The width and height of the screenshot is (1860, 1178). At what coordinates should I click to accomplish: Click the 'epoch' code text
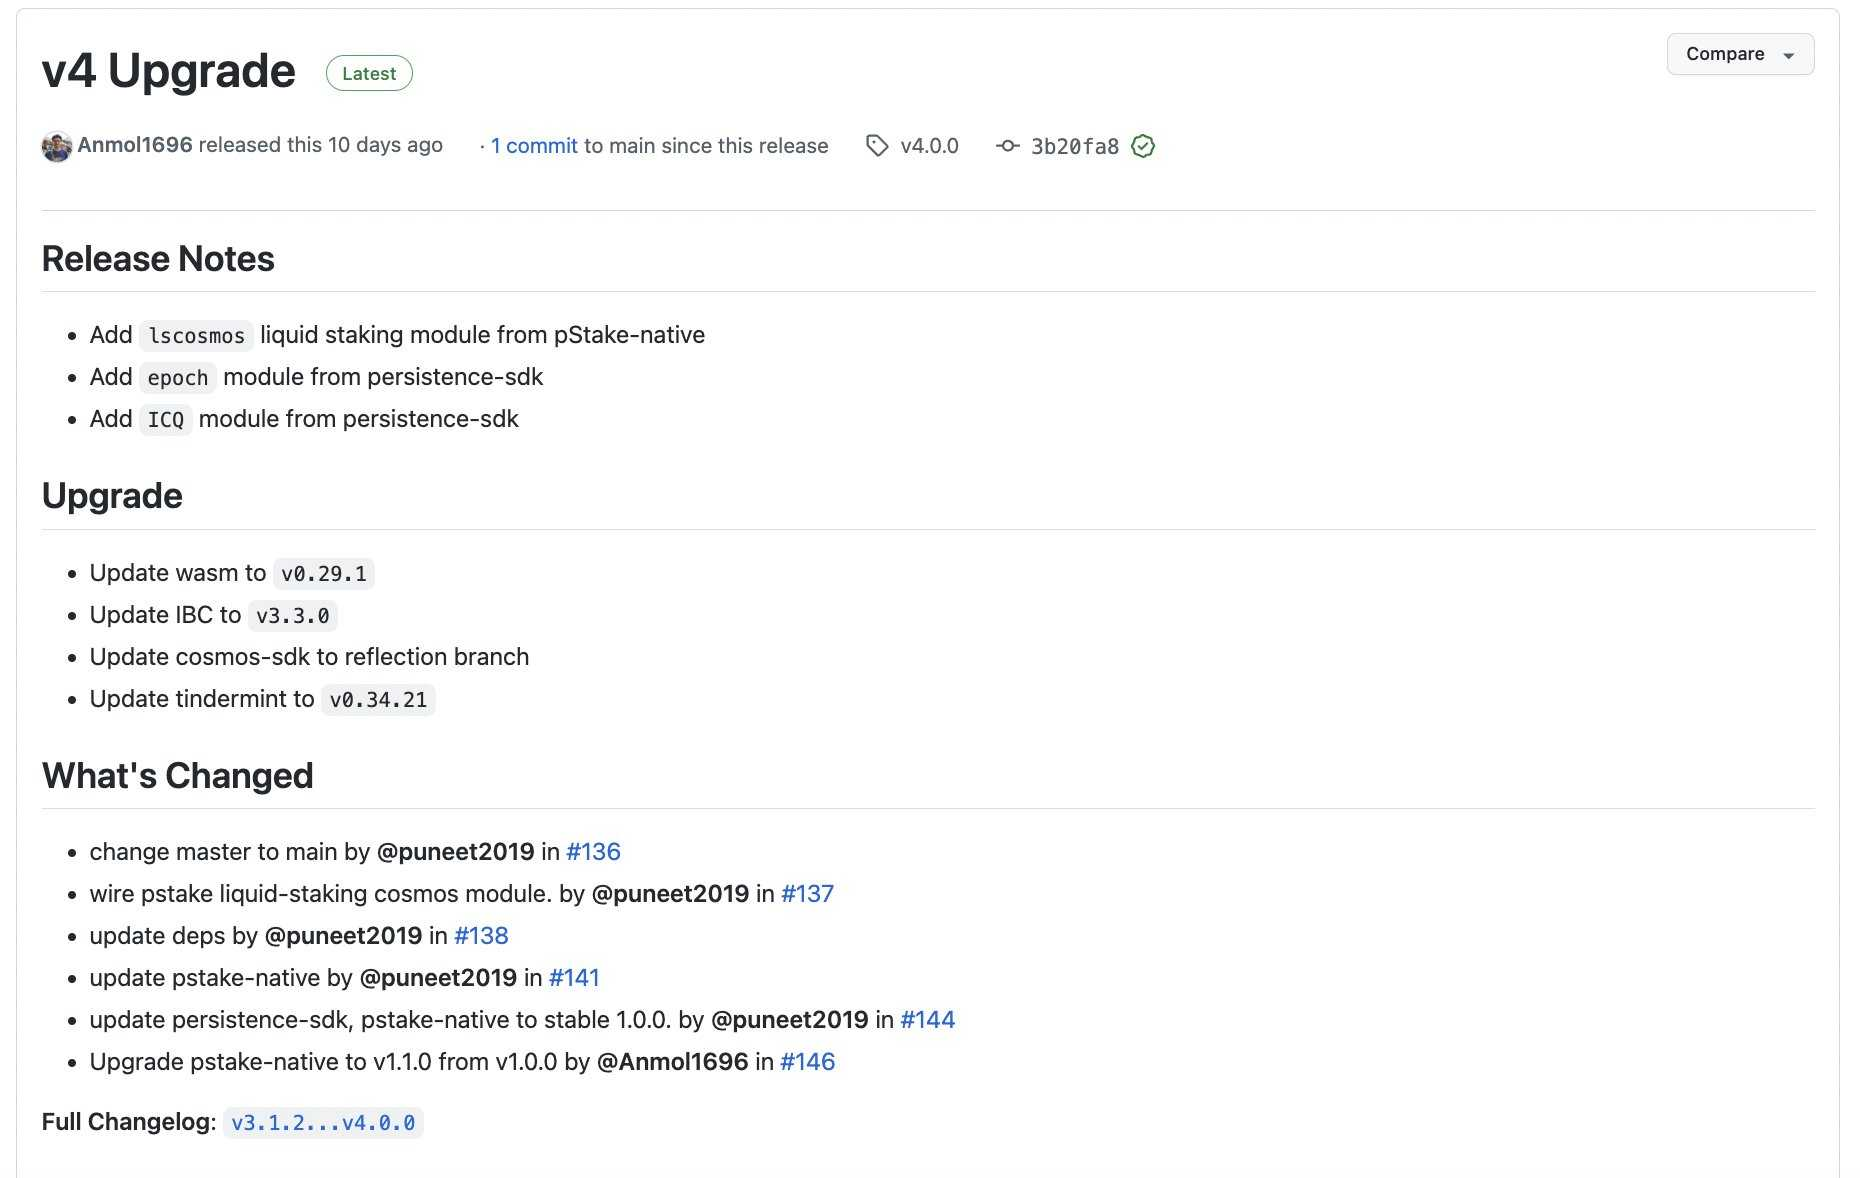178,378
